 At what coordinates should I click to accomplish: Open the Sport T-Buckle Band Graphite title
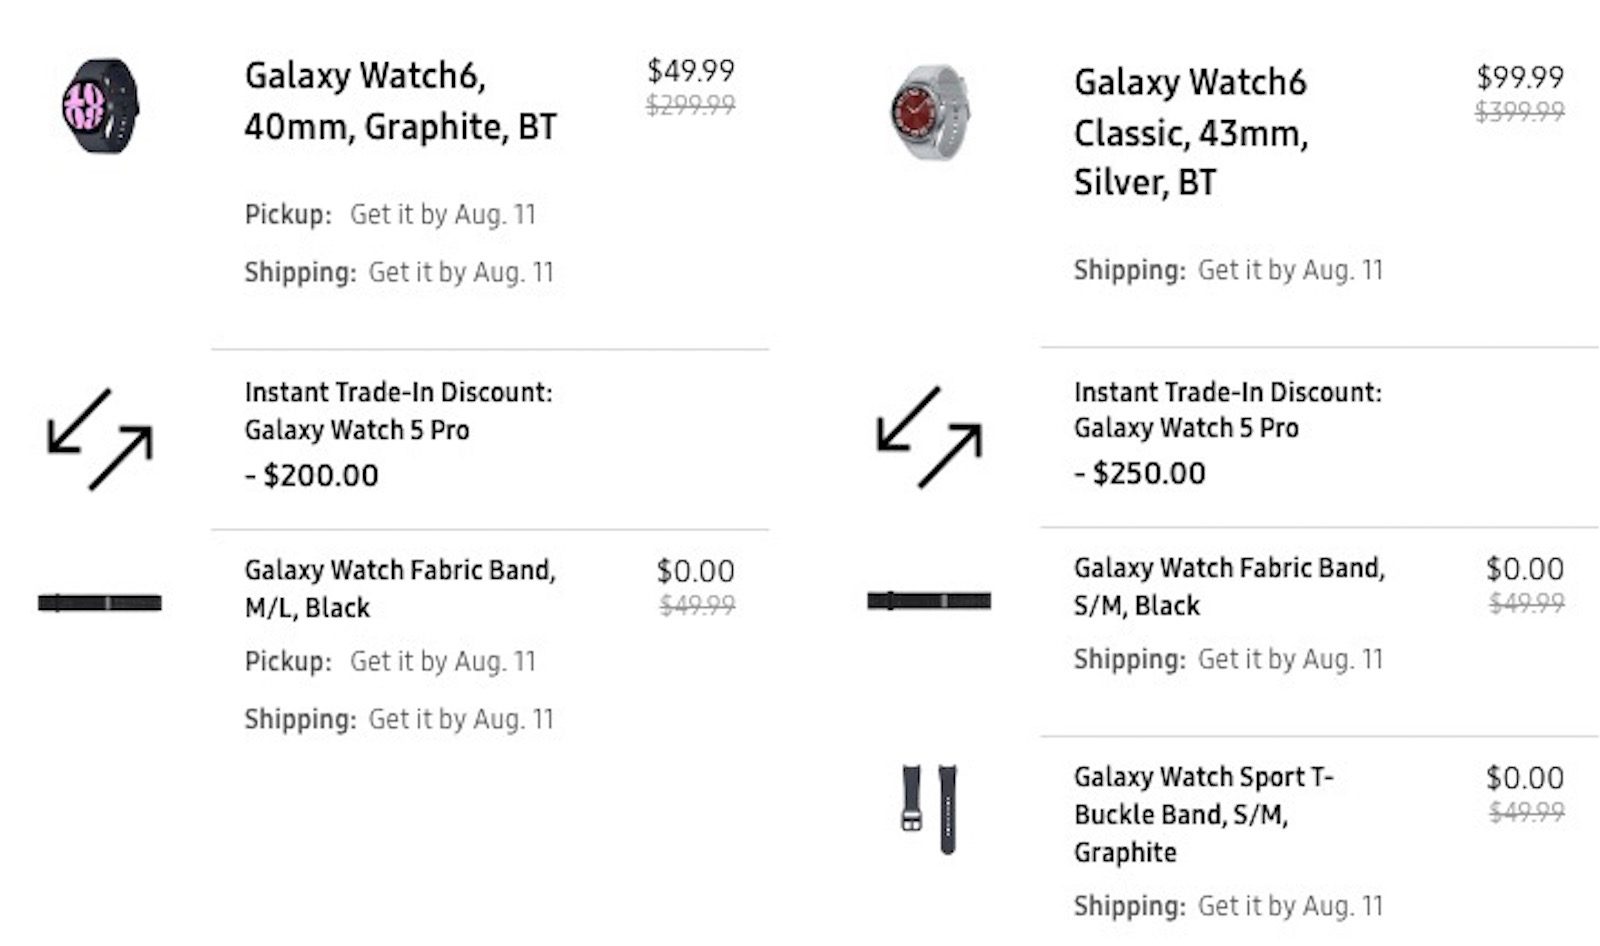click(x=1203, y=814)
